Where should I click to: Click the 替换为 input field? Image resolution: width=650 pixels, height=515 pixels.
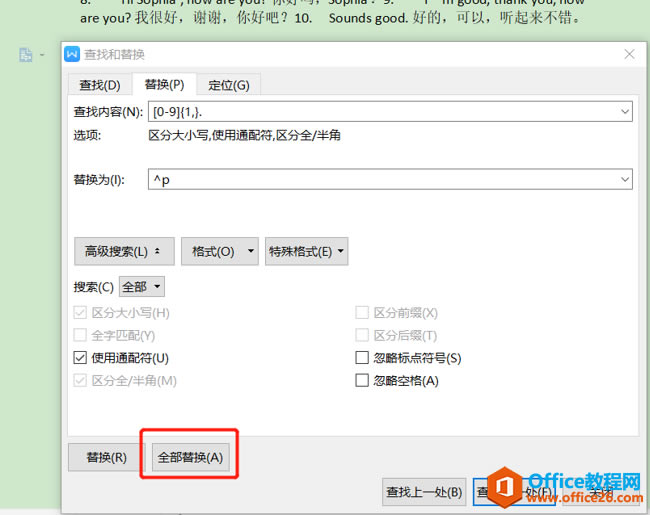390,179
